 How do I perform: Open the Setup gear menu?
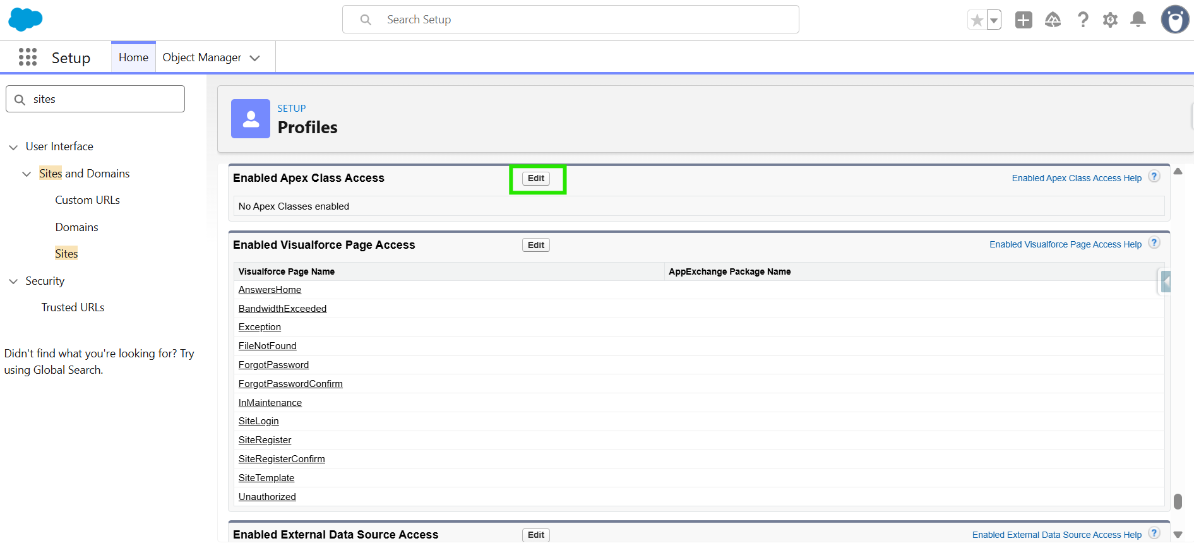point(1110,20)
